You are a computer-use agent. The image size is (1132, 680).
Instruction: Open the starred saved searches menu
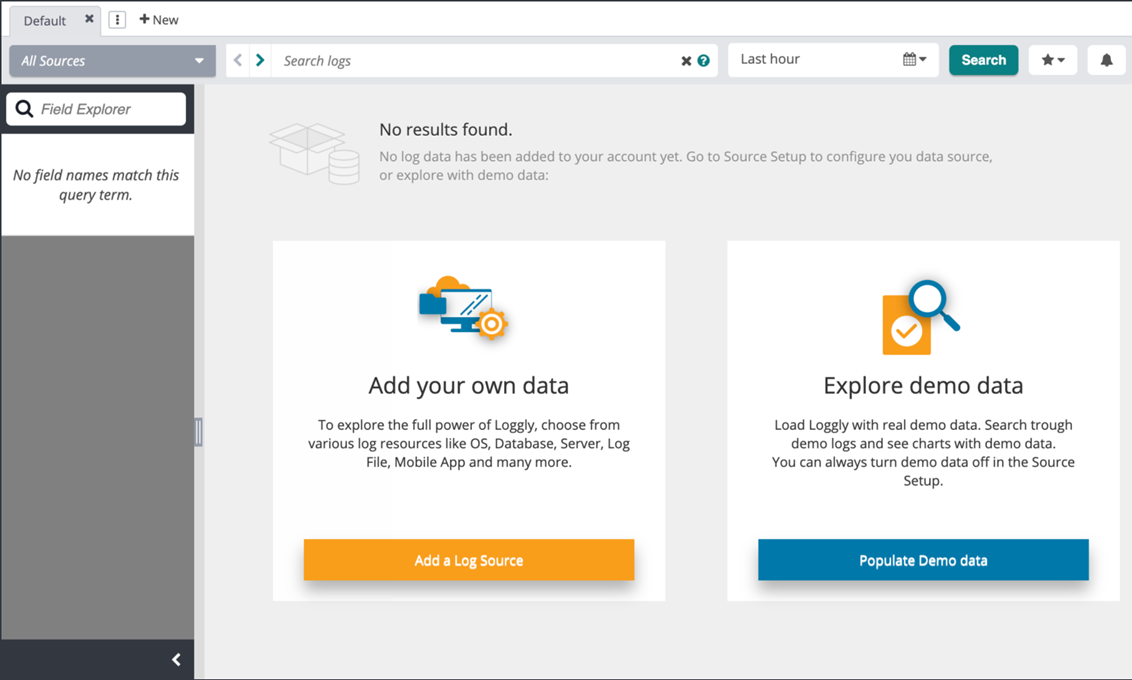point(1052,60)
